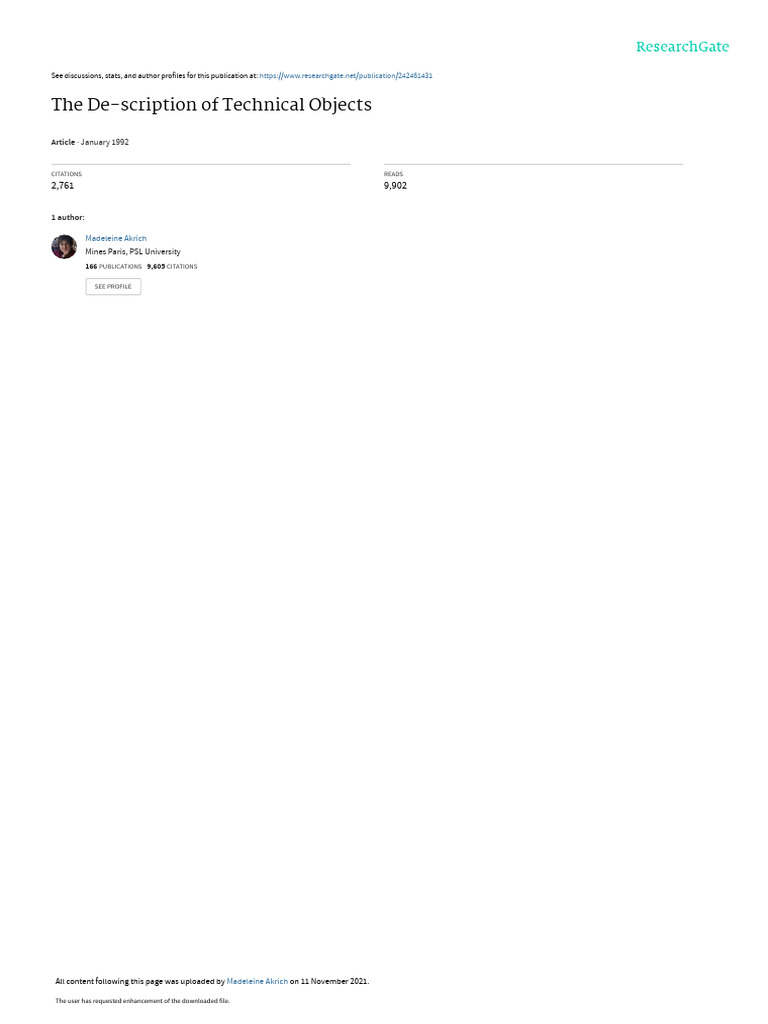Select the January 1992 publication date
Viewport: 768px width, 1024px height.
(104, 142)
